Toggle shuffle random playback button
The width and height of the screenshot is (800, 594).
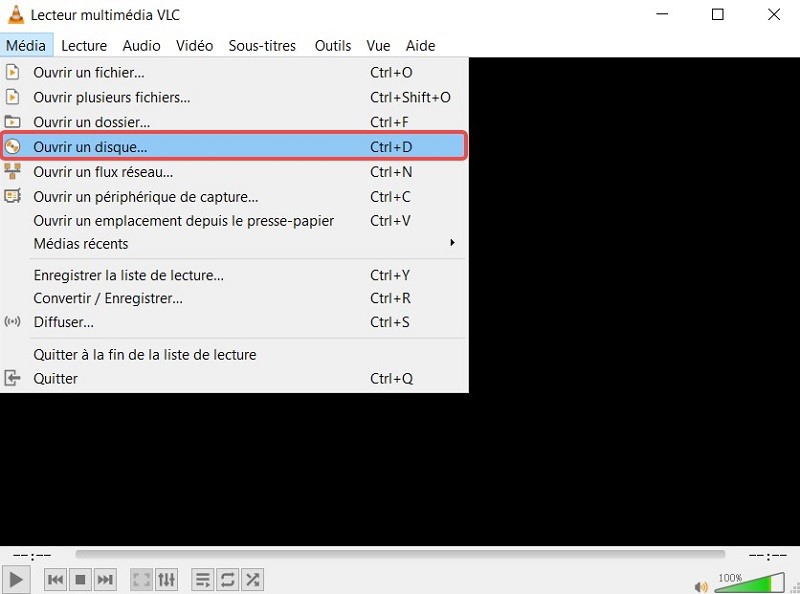click(x=253, y=580)
